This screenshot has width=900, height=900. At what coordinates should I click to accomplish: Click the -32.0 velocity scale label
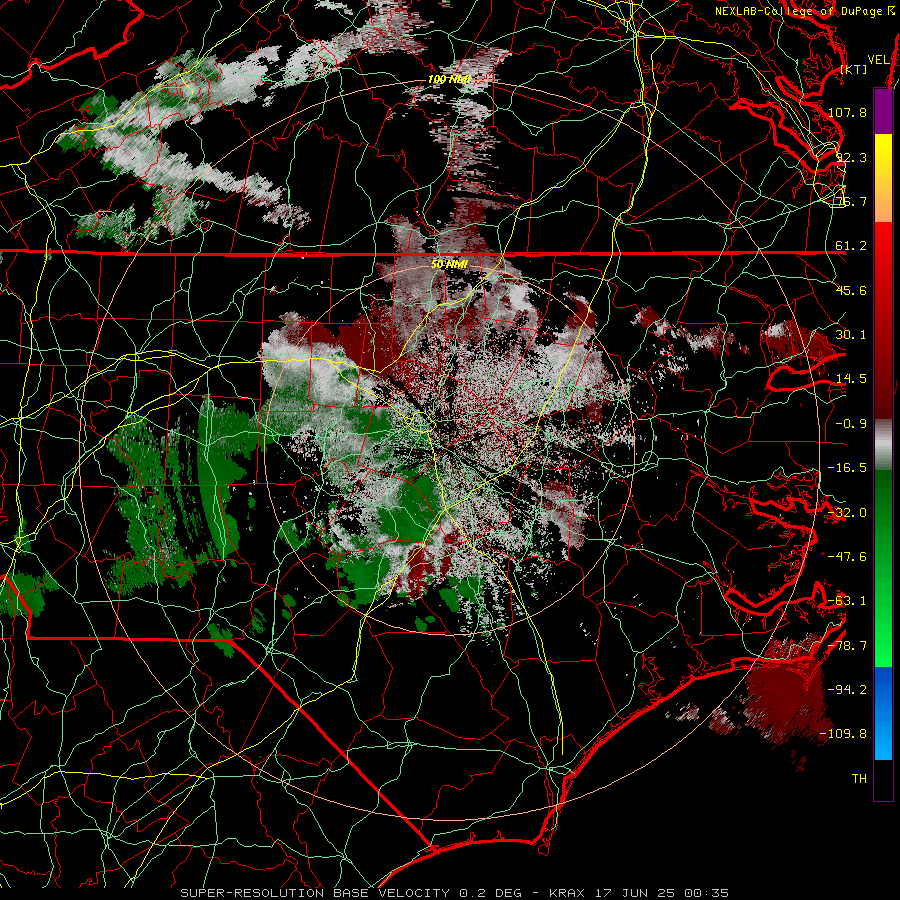847,513
